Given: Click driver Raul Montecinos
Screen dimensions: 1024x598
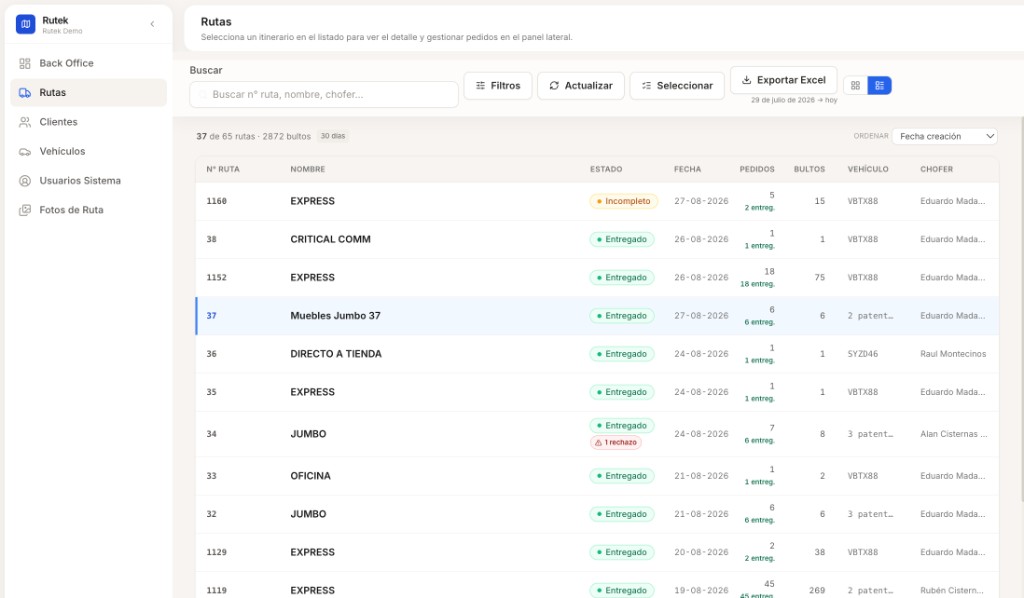Looking at the screenshot, I should coord(953,354).
